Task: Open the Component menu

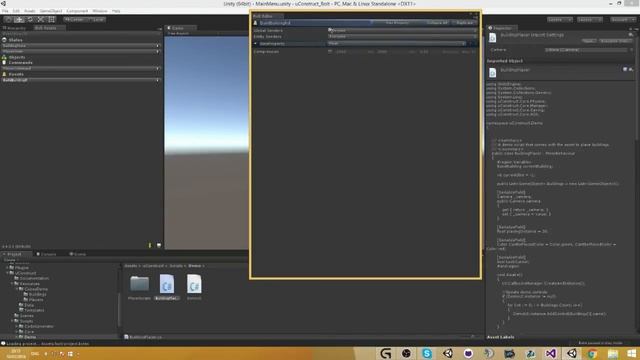Action: 77,11
